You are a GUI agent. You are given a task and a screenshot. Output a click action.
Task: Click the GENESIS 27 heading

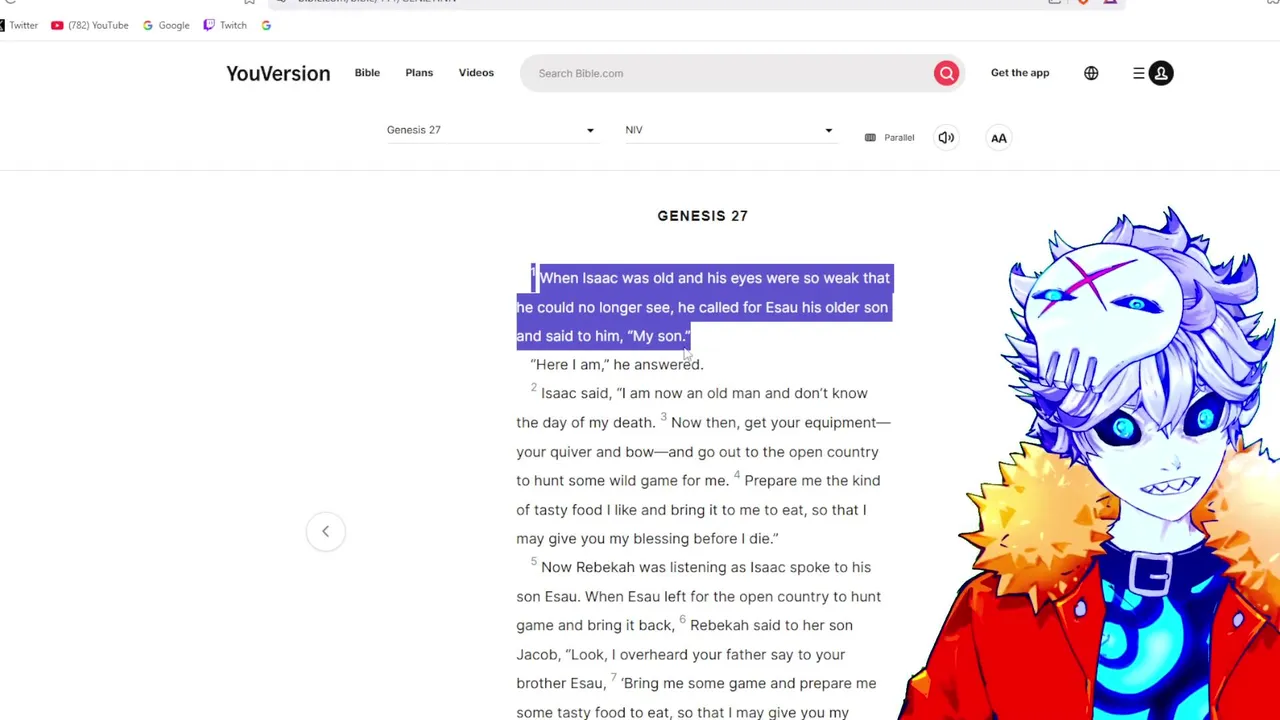click(x=703, y=216)
